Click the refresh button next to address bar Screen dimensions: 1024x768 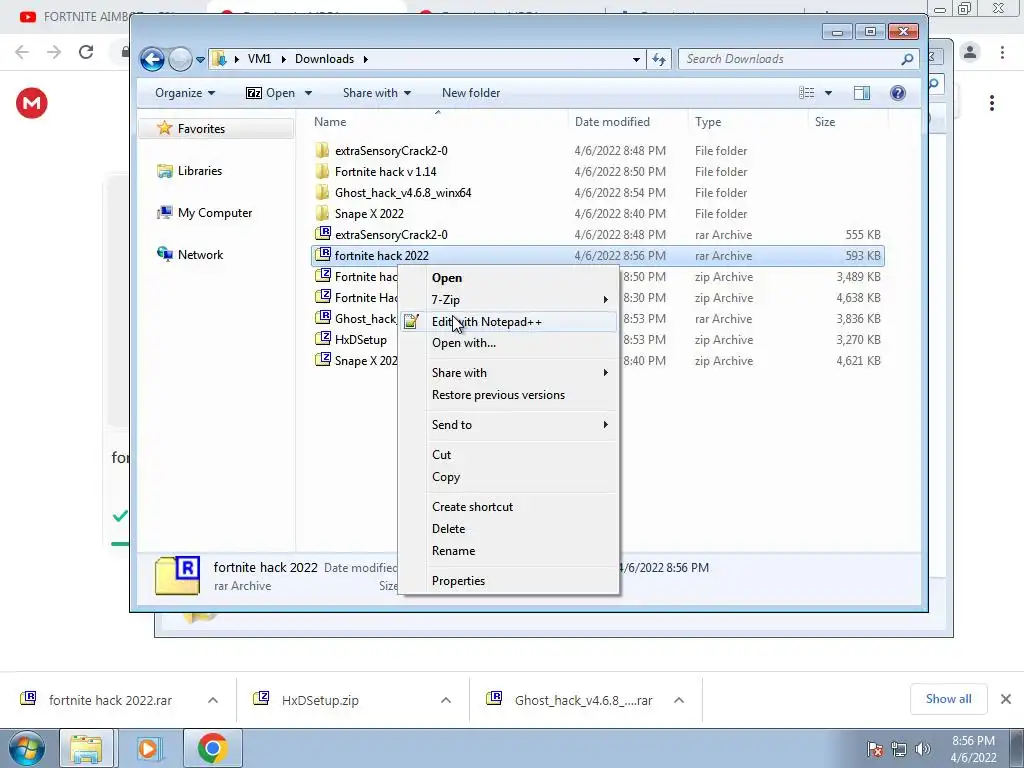[659, 59]
